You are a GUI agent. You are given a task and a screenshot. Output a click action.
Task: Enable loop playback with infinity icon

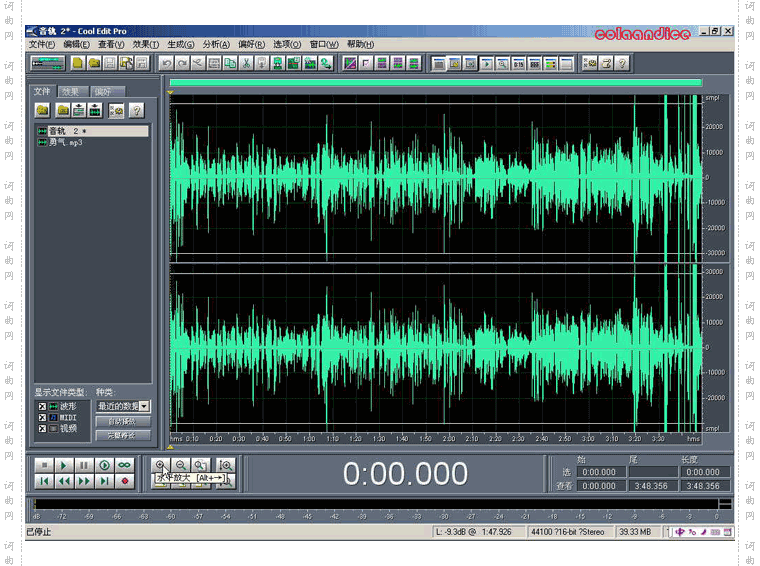click(x=125, y=466)
